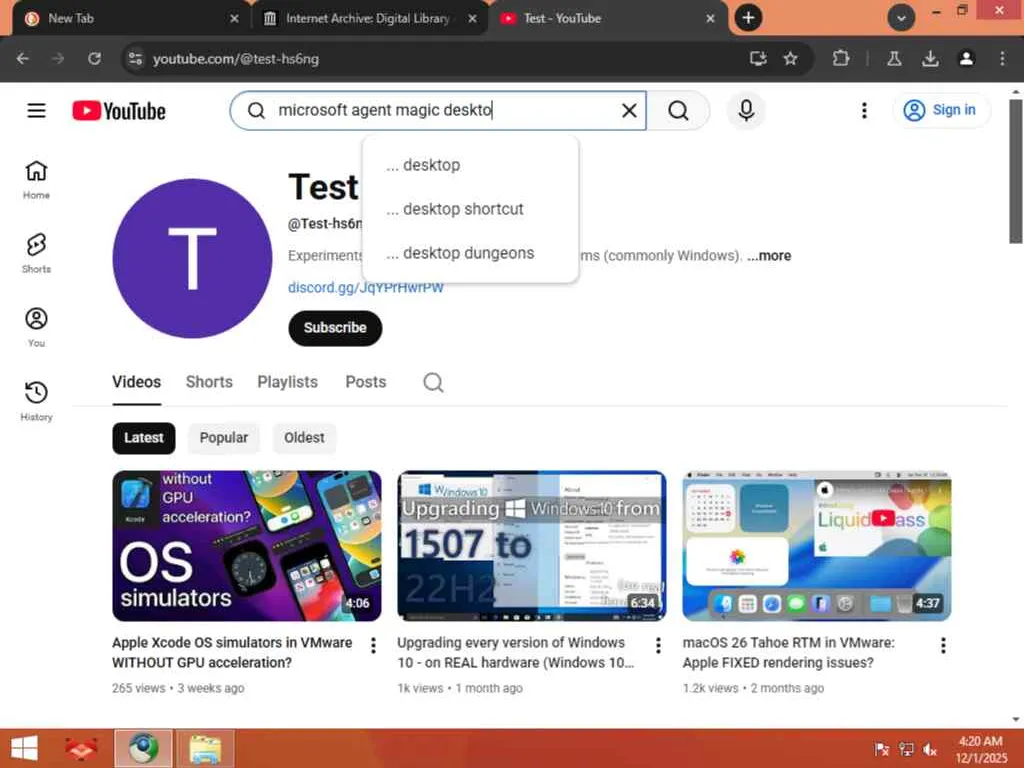Image resolution: width=1024 pixels, height=768 pixels.
Task: Open the You section in sidebar
Action: tap(37, 327)
